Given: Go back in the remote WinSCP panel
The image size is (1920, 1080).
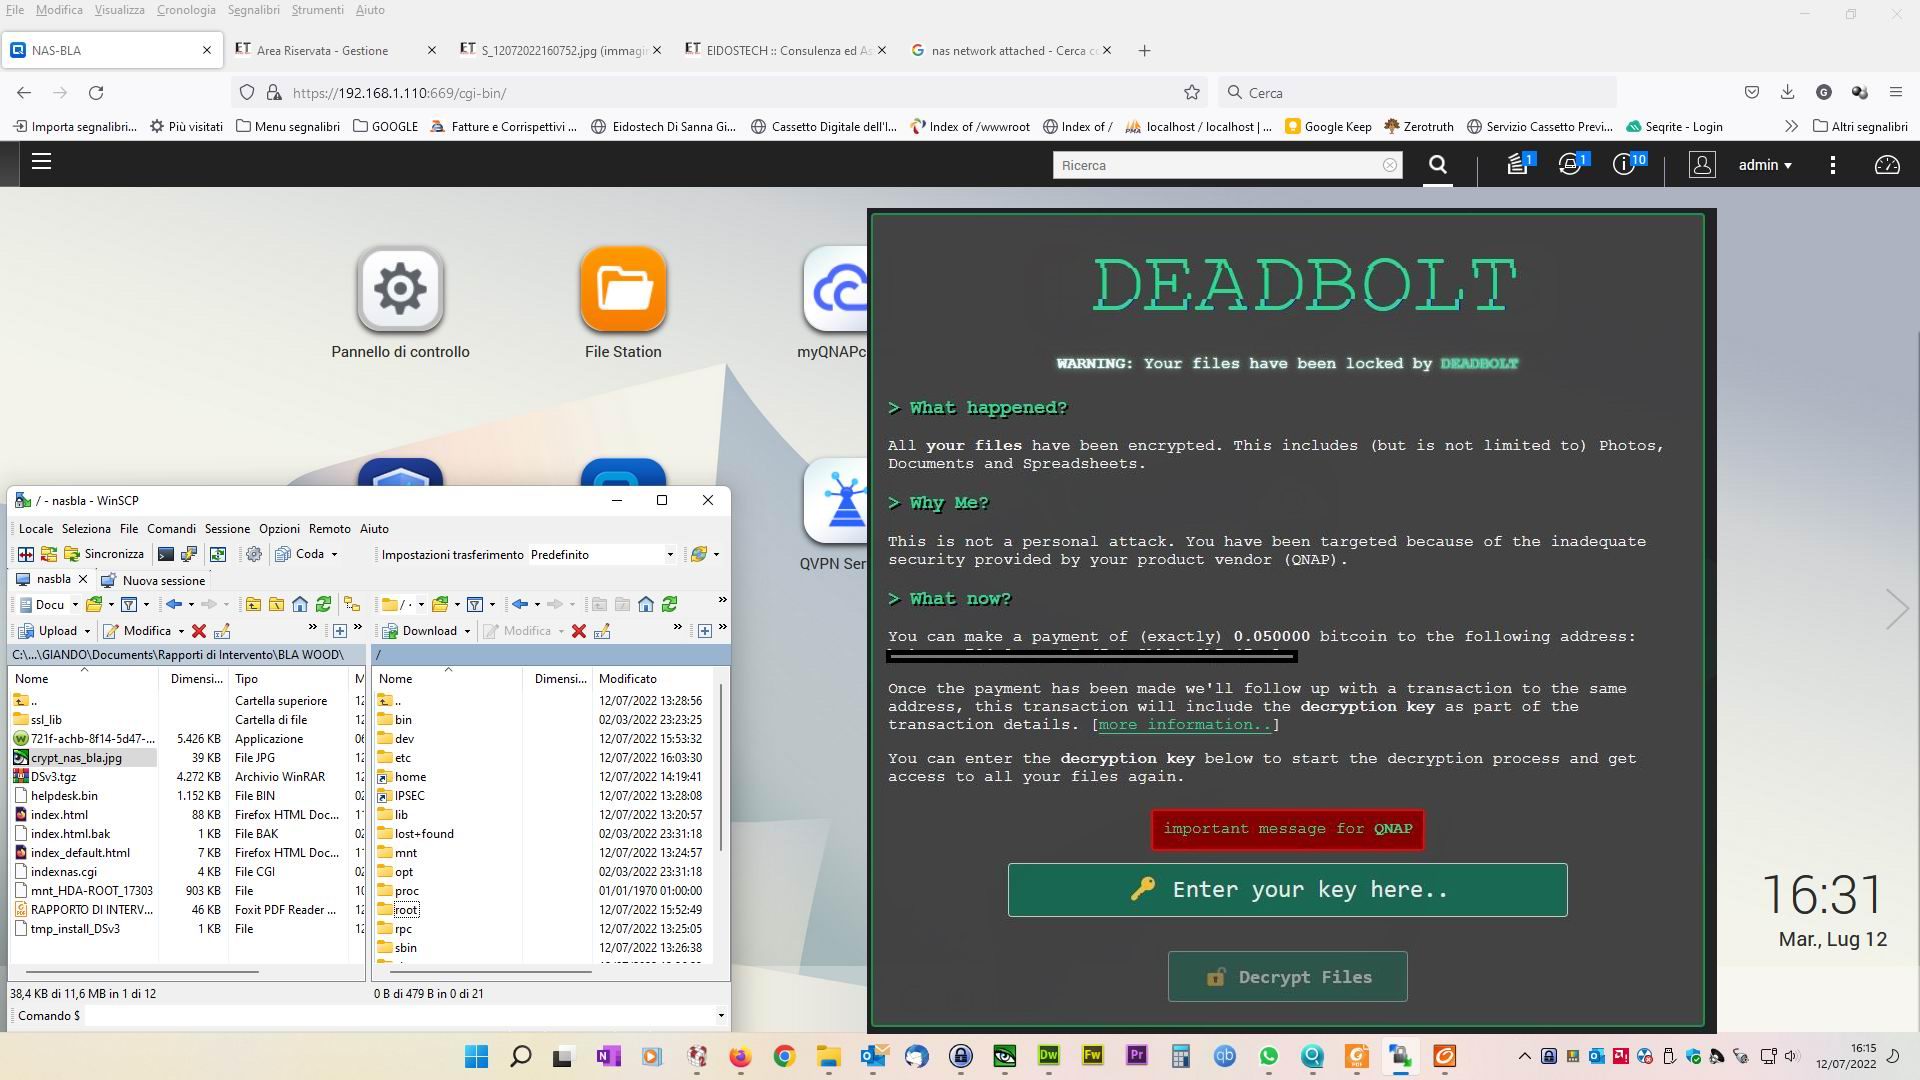Looking at the screenshot, I should click(x=520, y=604).
